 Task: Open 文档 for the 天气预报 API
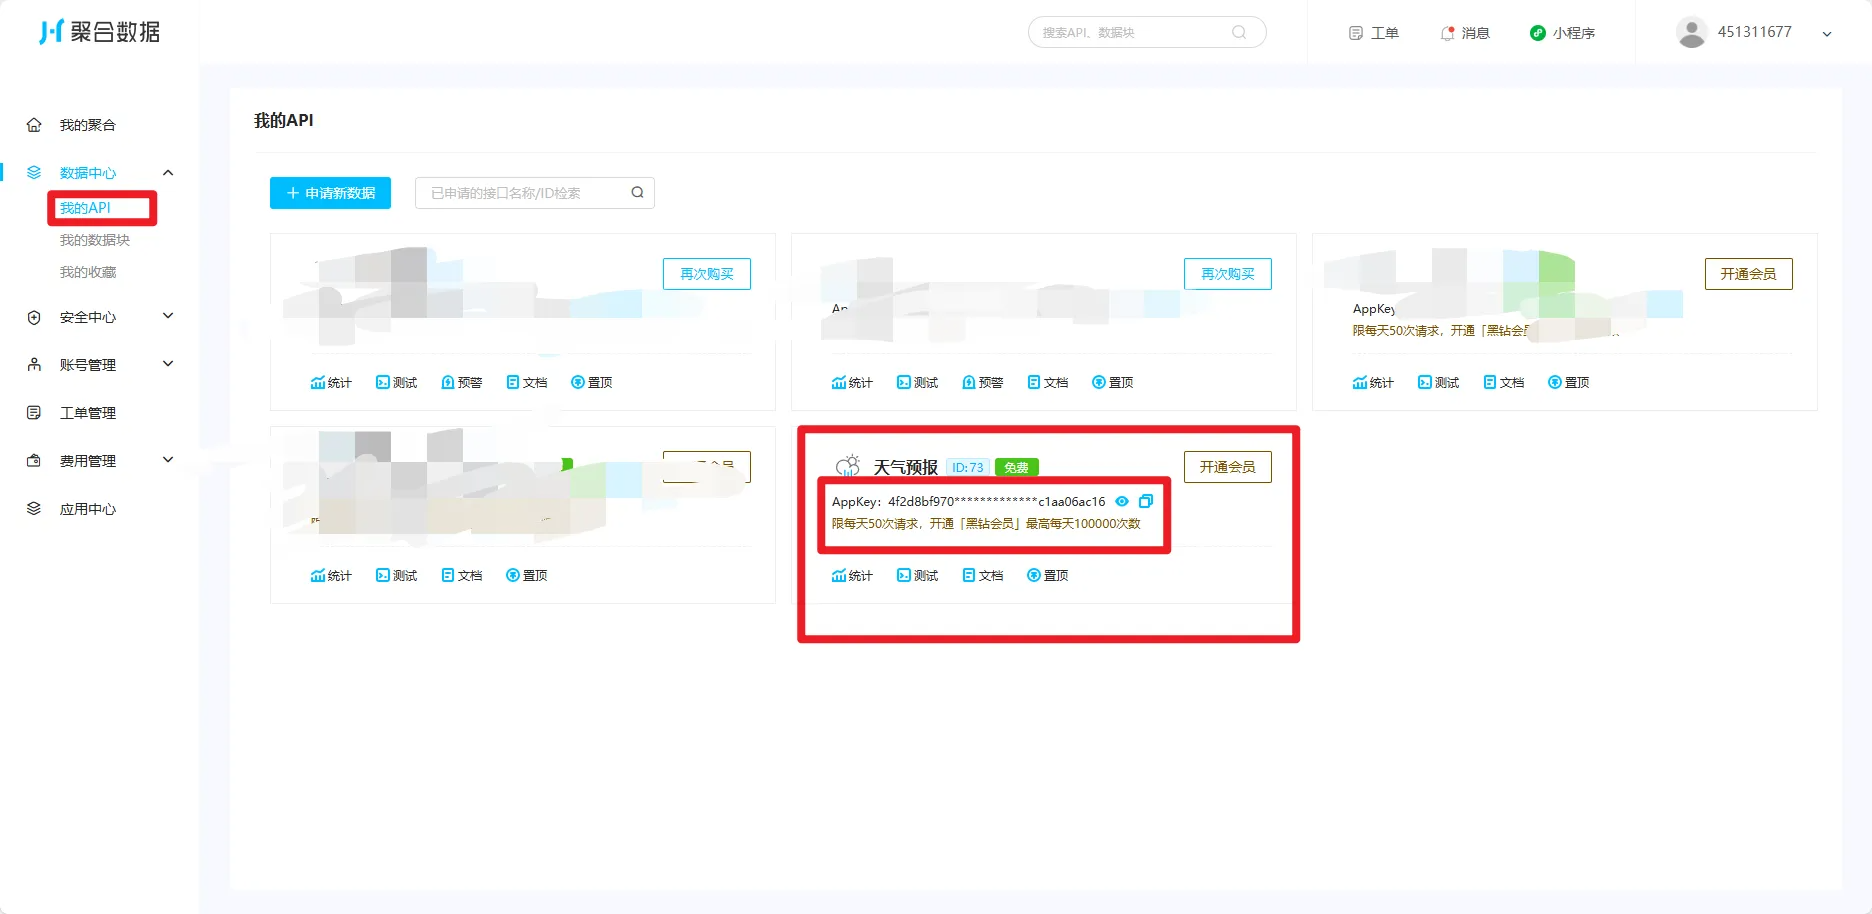983,575
